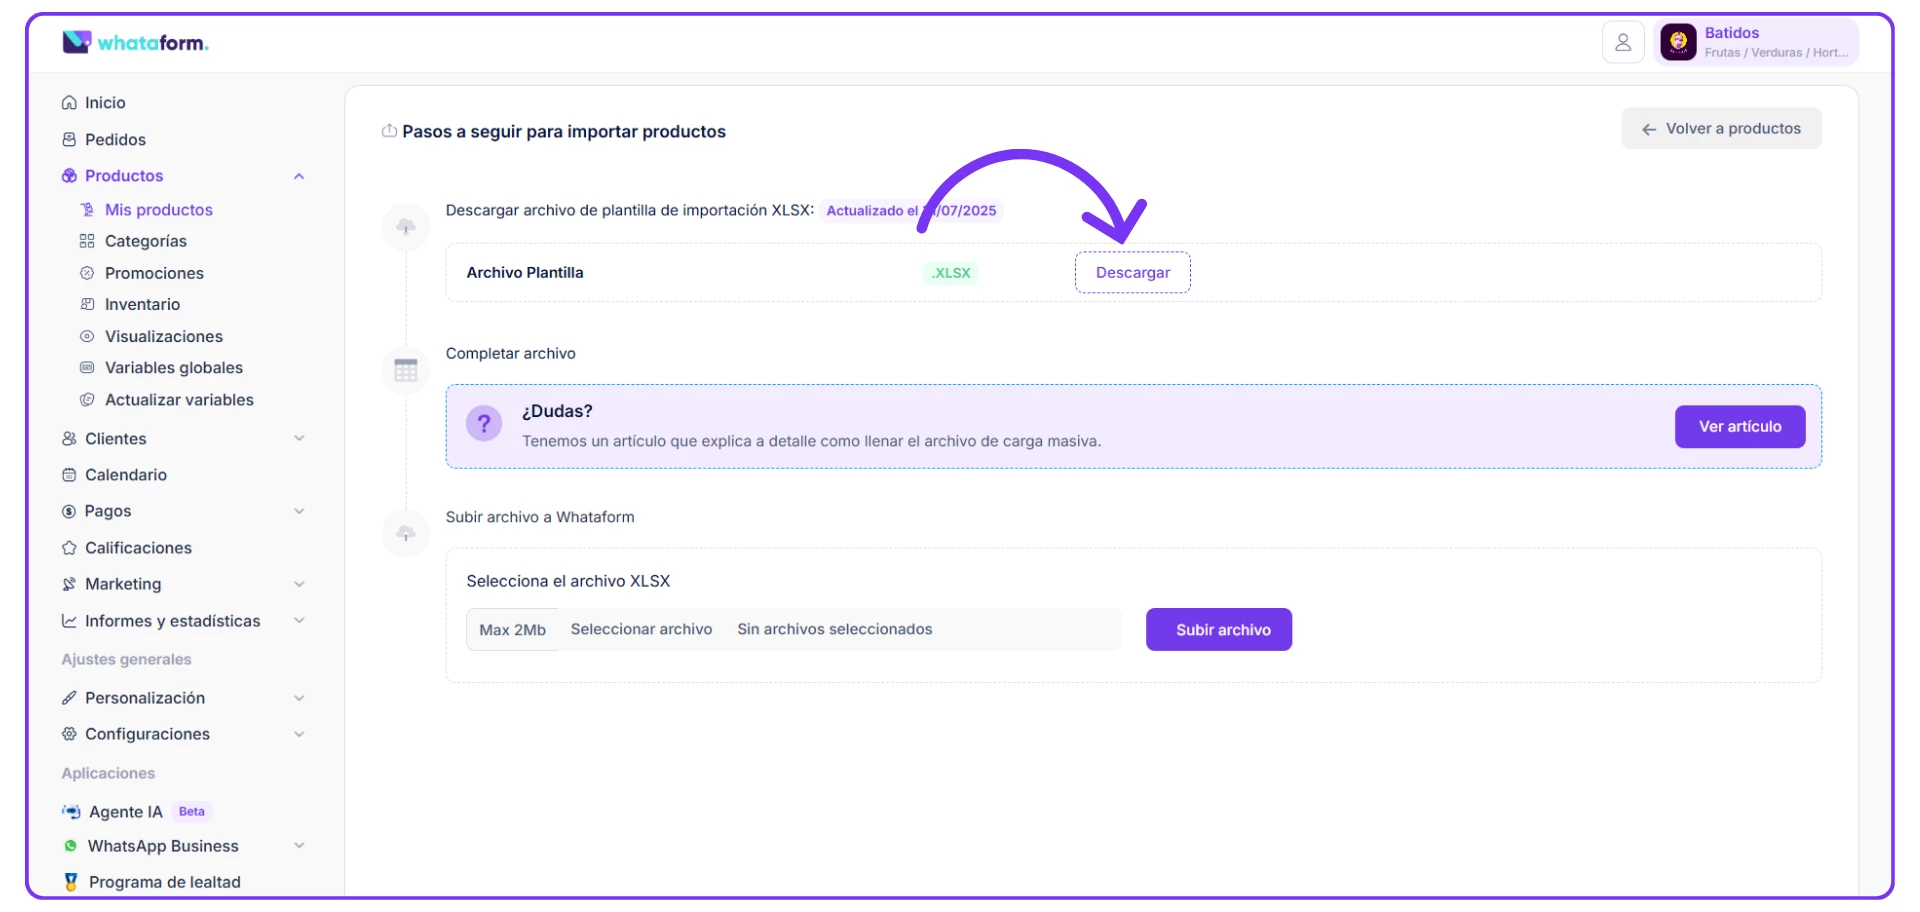1920x912 pixels.
Task: Open the Batidos store avatar
Action: pos(1678,43)
